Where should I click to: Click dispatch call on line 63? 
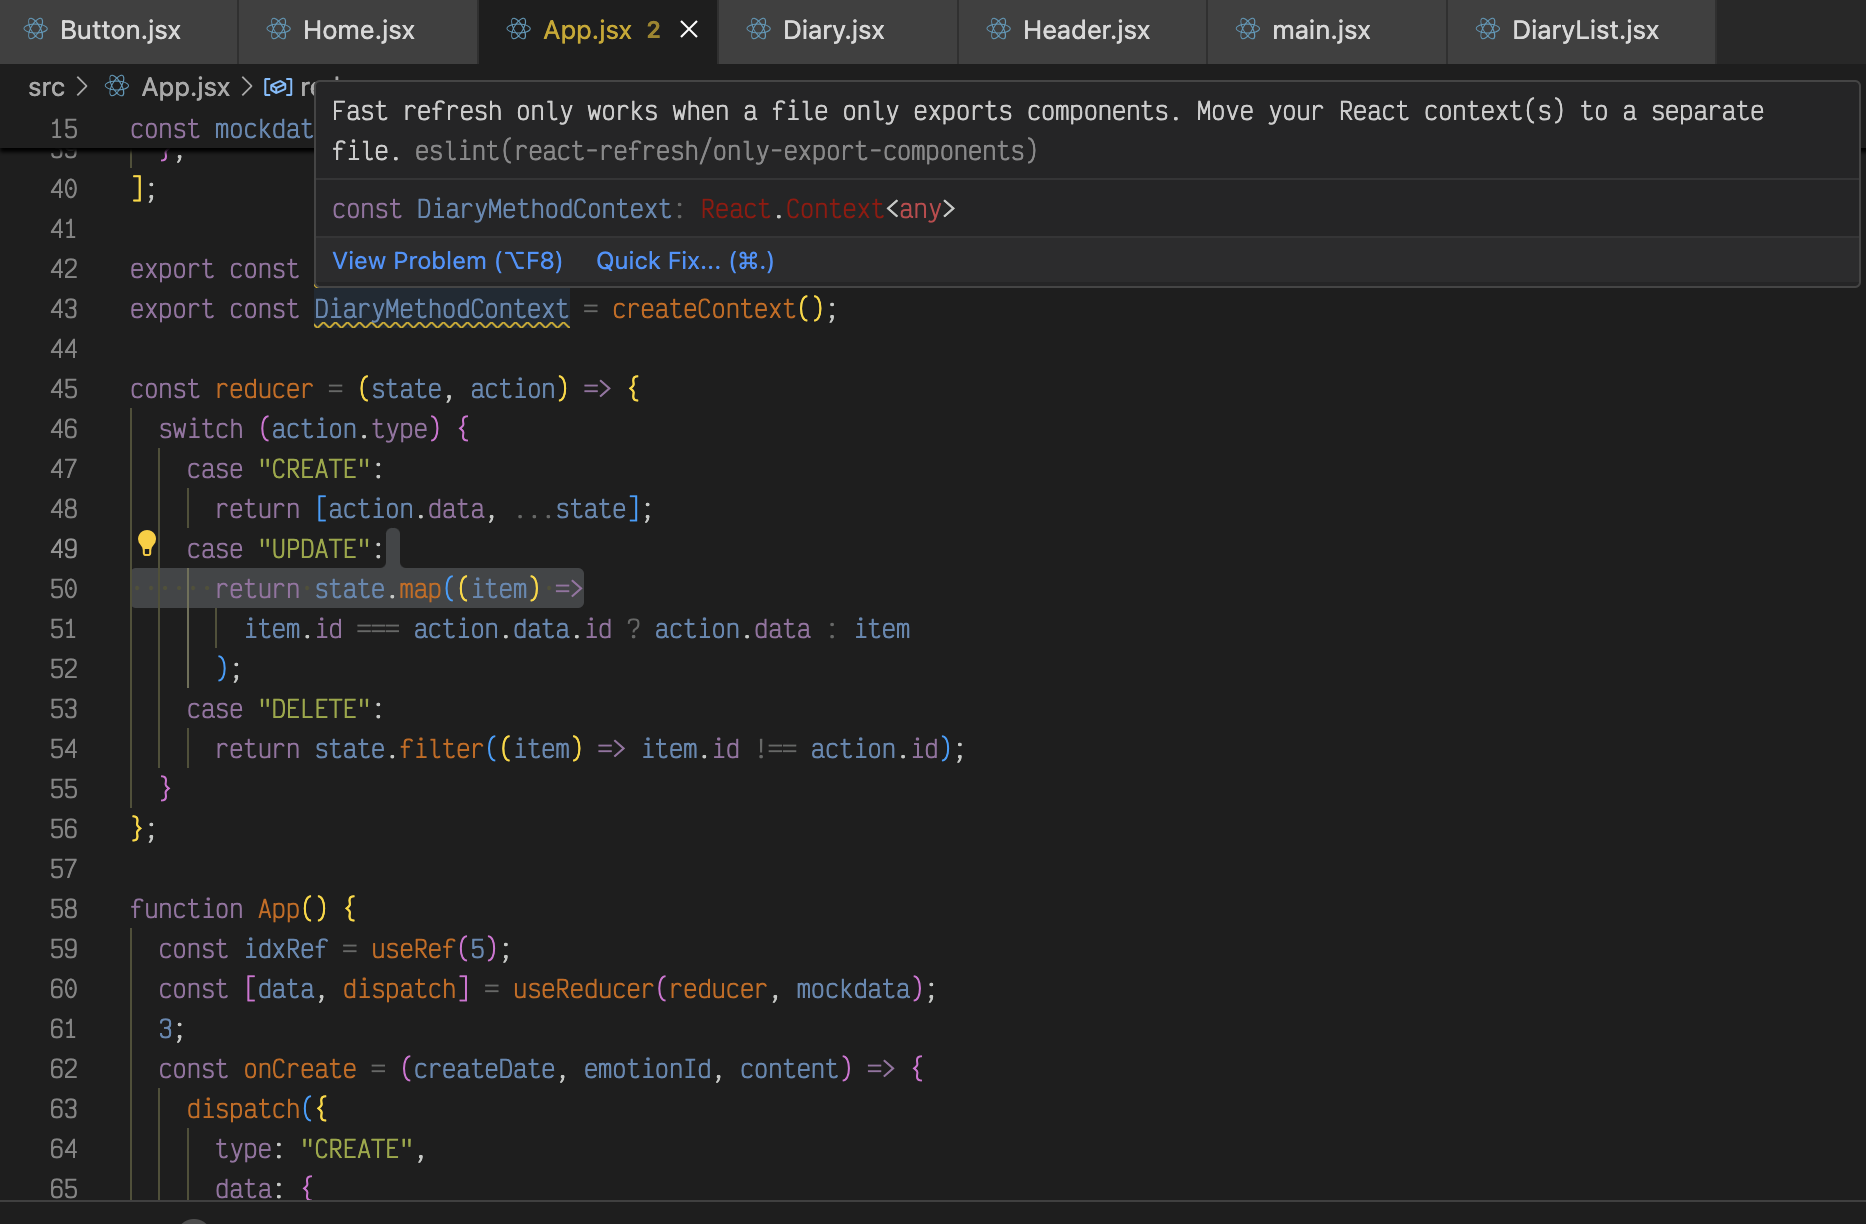243,1109
